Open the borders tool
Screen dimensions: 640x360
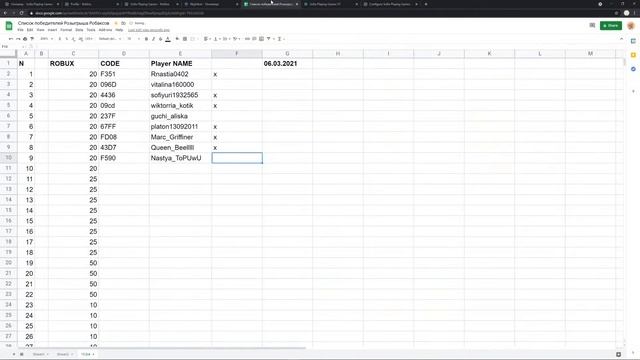coord(184,39)
